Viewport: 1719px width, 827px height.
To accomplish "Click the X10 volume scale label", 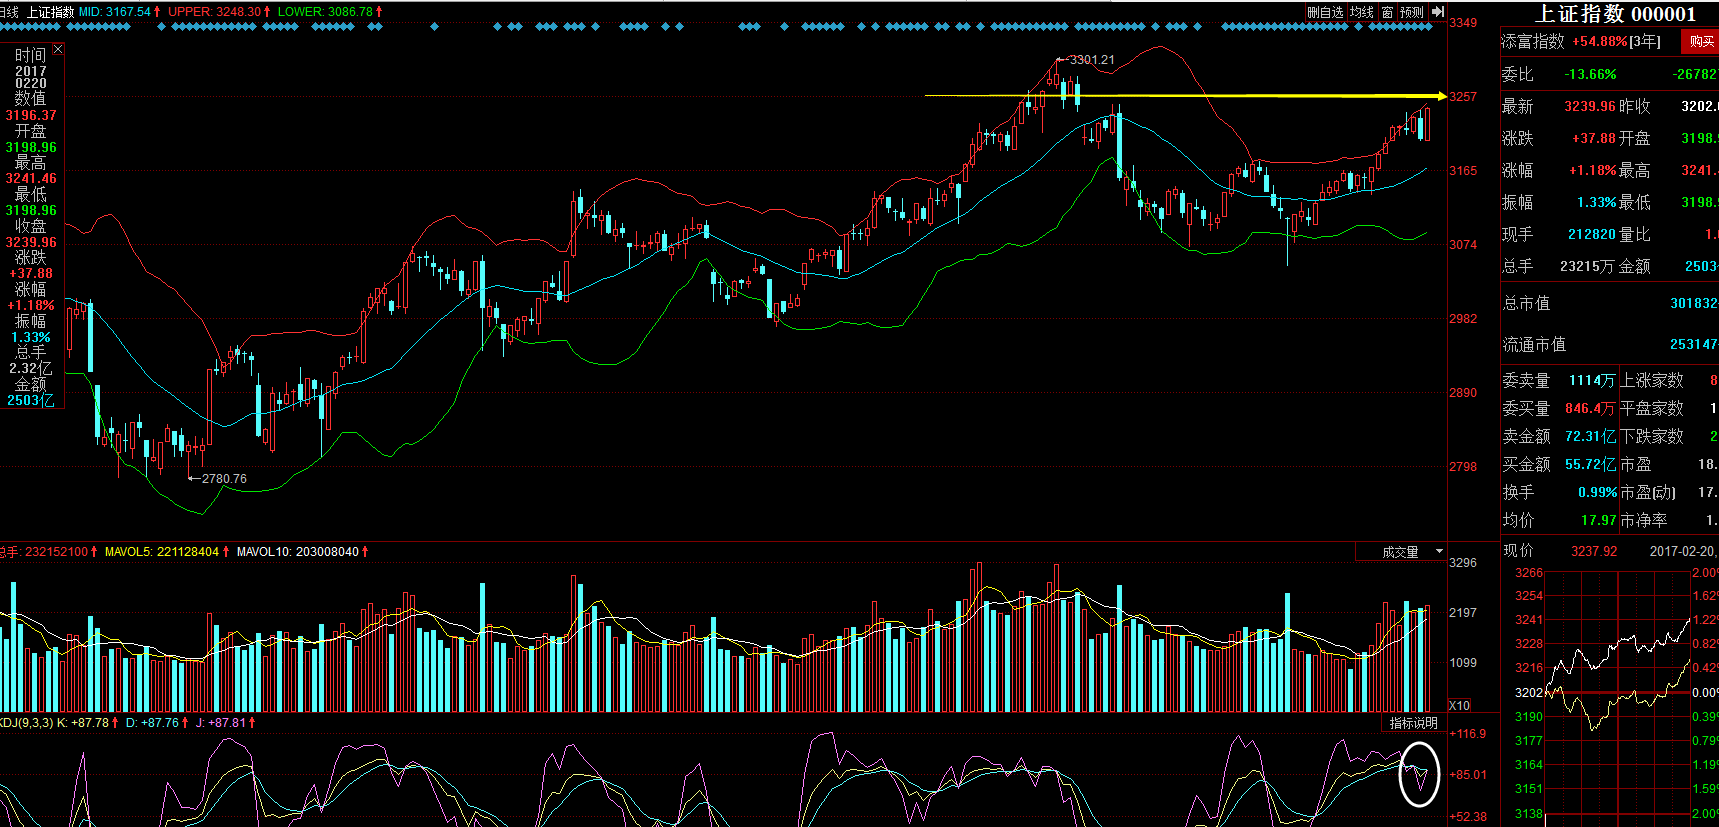I will [x=1460, y=705].
